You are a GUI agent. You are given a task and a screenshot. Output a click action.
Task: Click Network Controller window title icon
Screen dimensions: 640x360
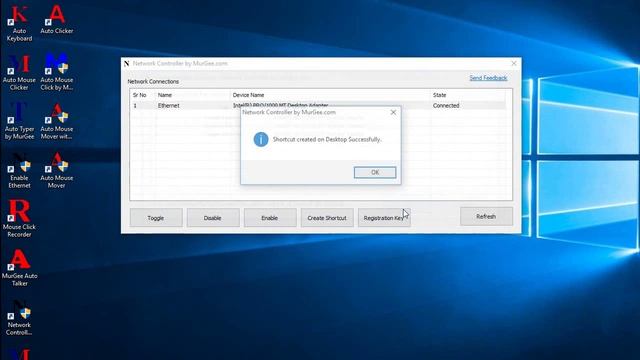pos(127,63)
